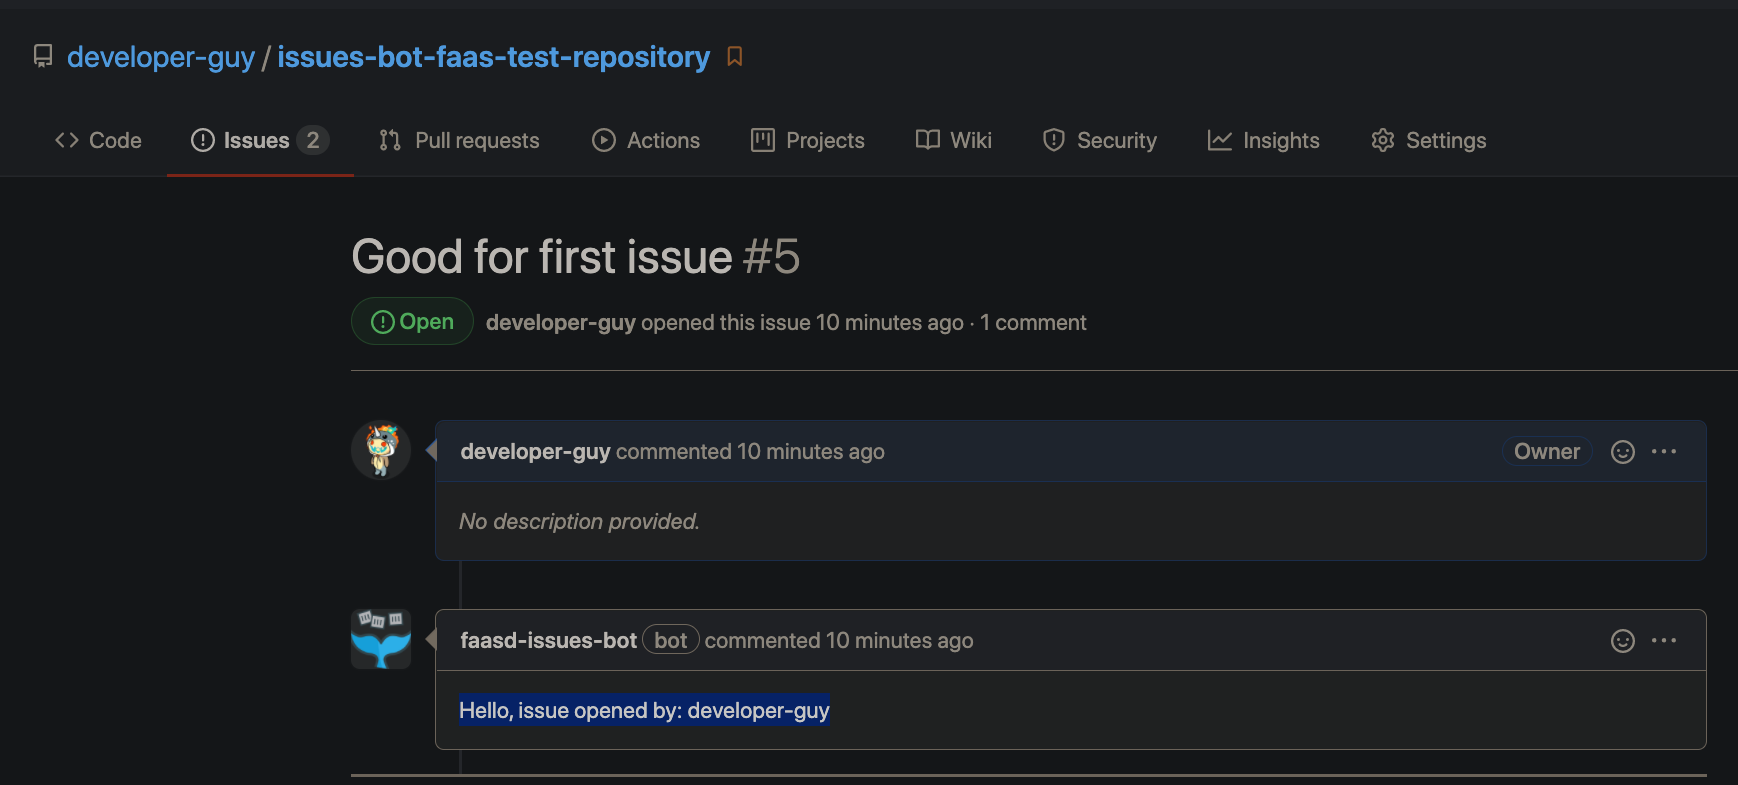This screenshot has width=1738, height=785.
Task: Click the Code angle-brackets icon
Action: point(67,140)
